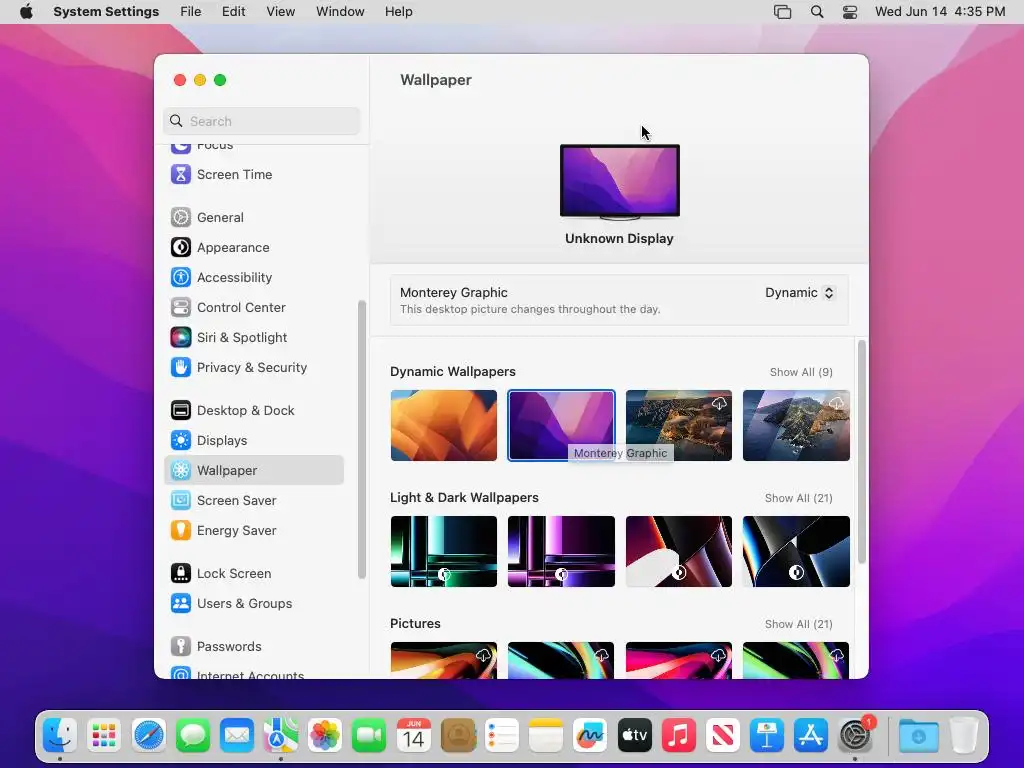Go to Control Center settings
The height and width of the screenshot is (768, 1024).
(253, 308)
